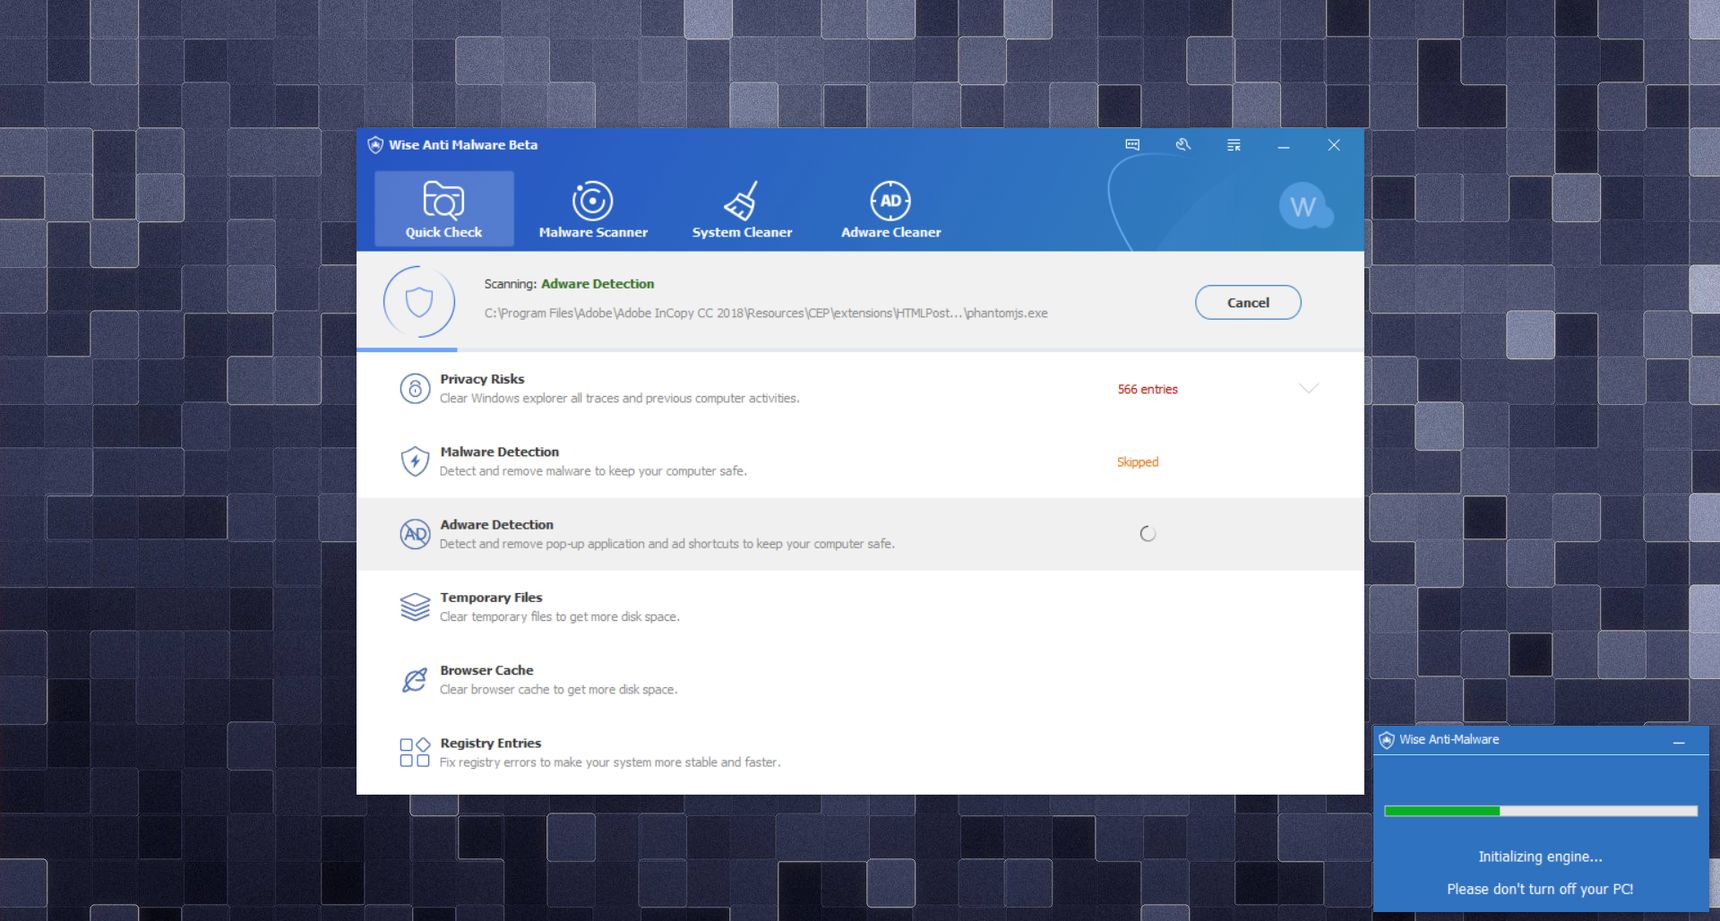Click the Wise Anti-Malware popup shield logo
This screenshot has width=1720, height=921.
tap(1386, 740)
